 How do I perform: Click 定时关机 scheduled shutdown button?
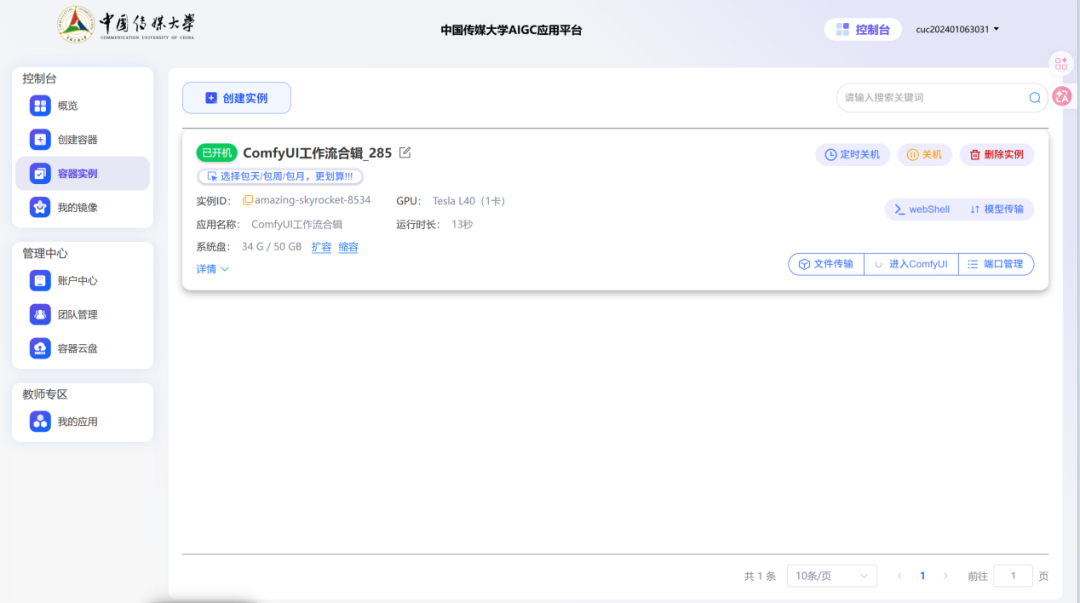tap(852, 154)
